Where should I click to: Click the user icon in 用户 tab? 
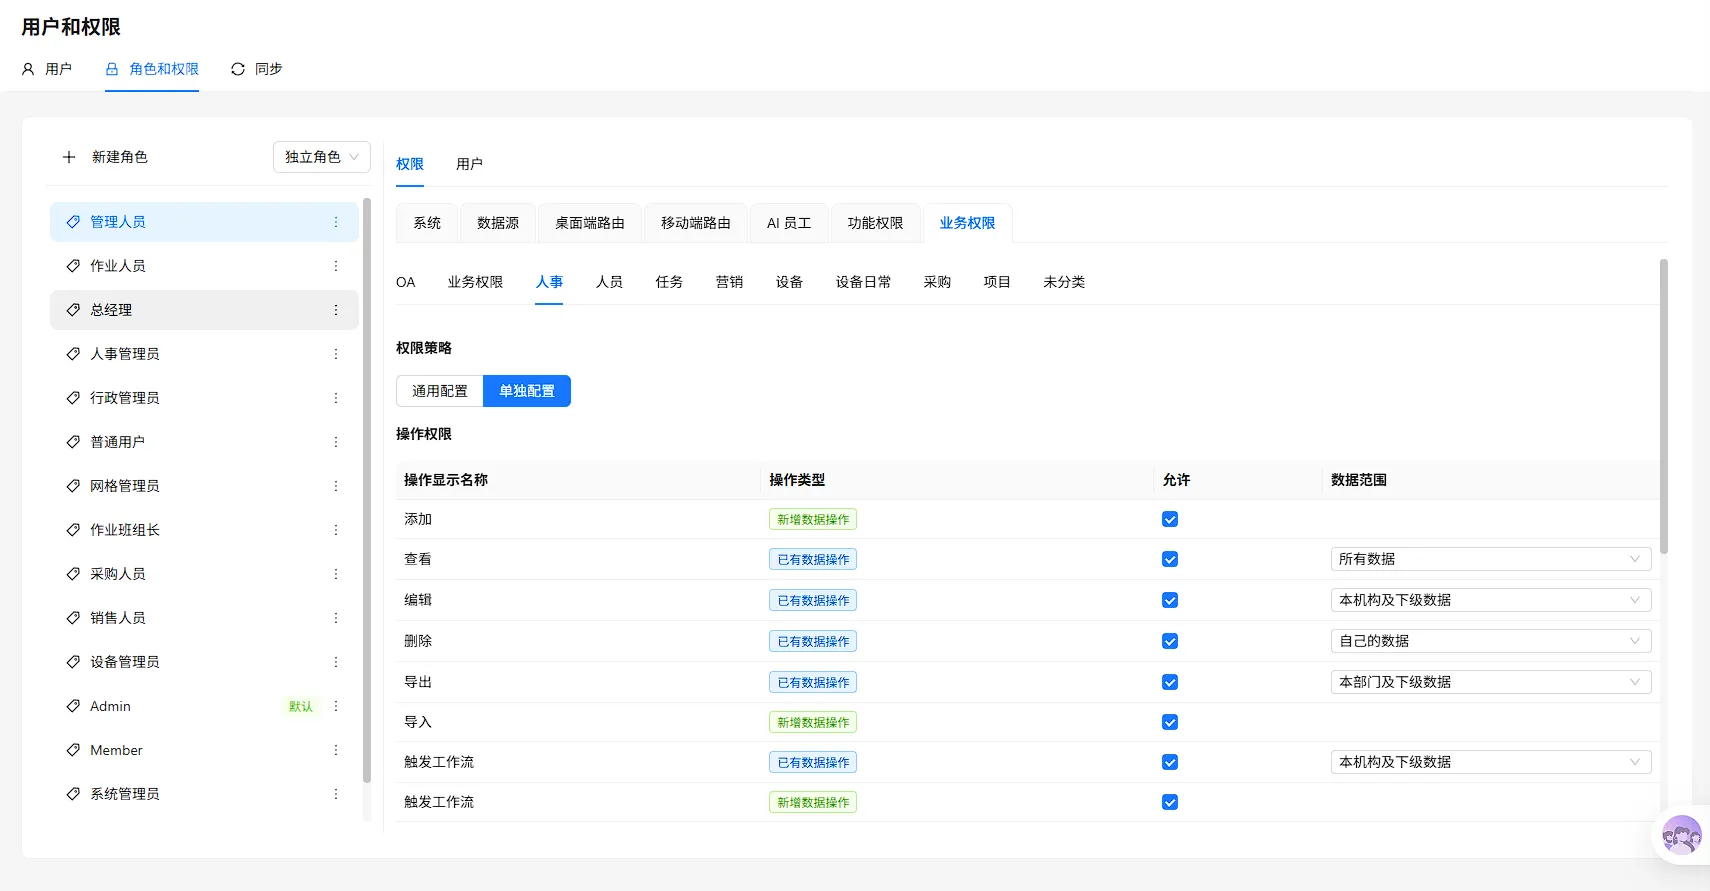click(x=28, y=69)
